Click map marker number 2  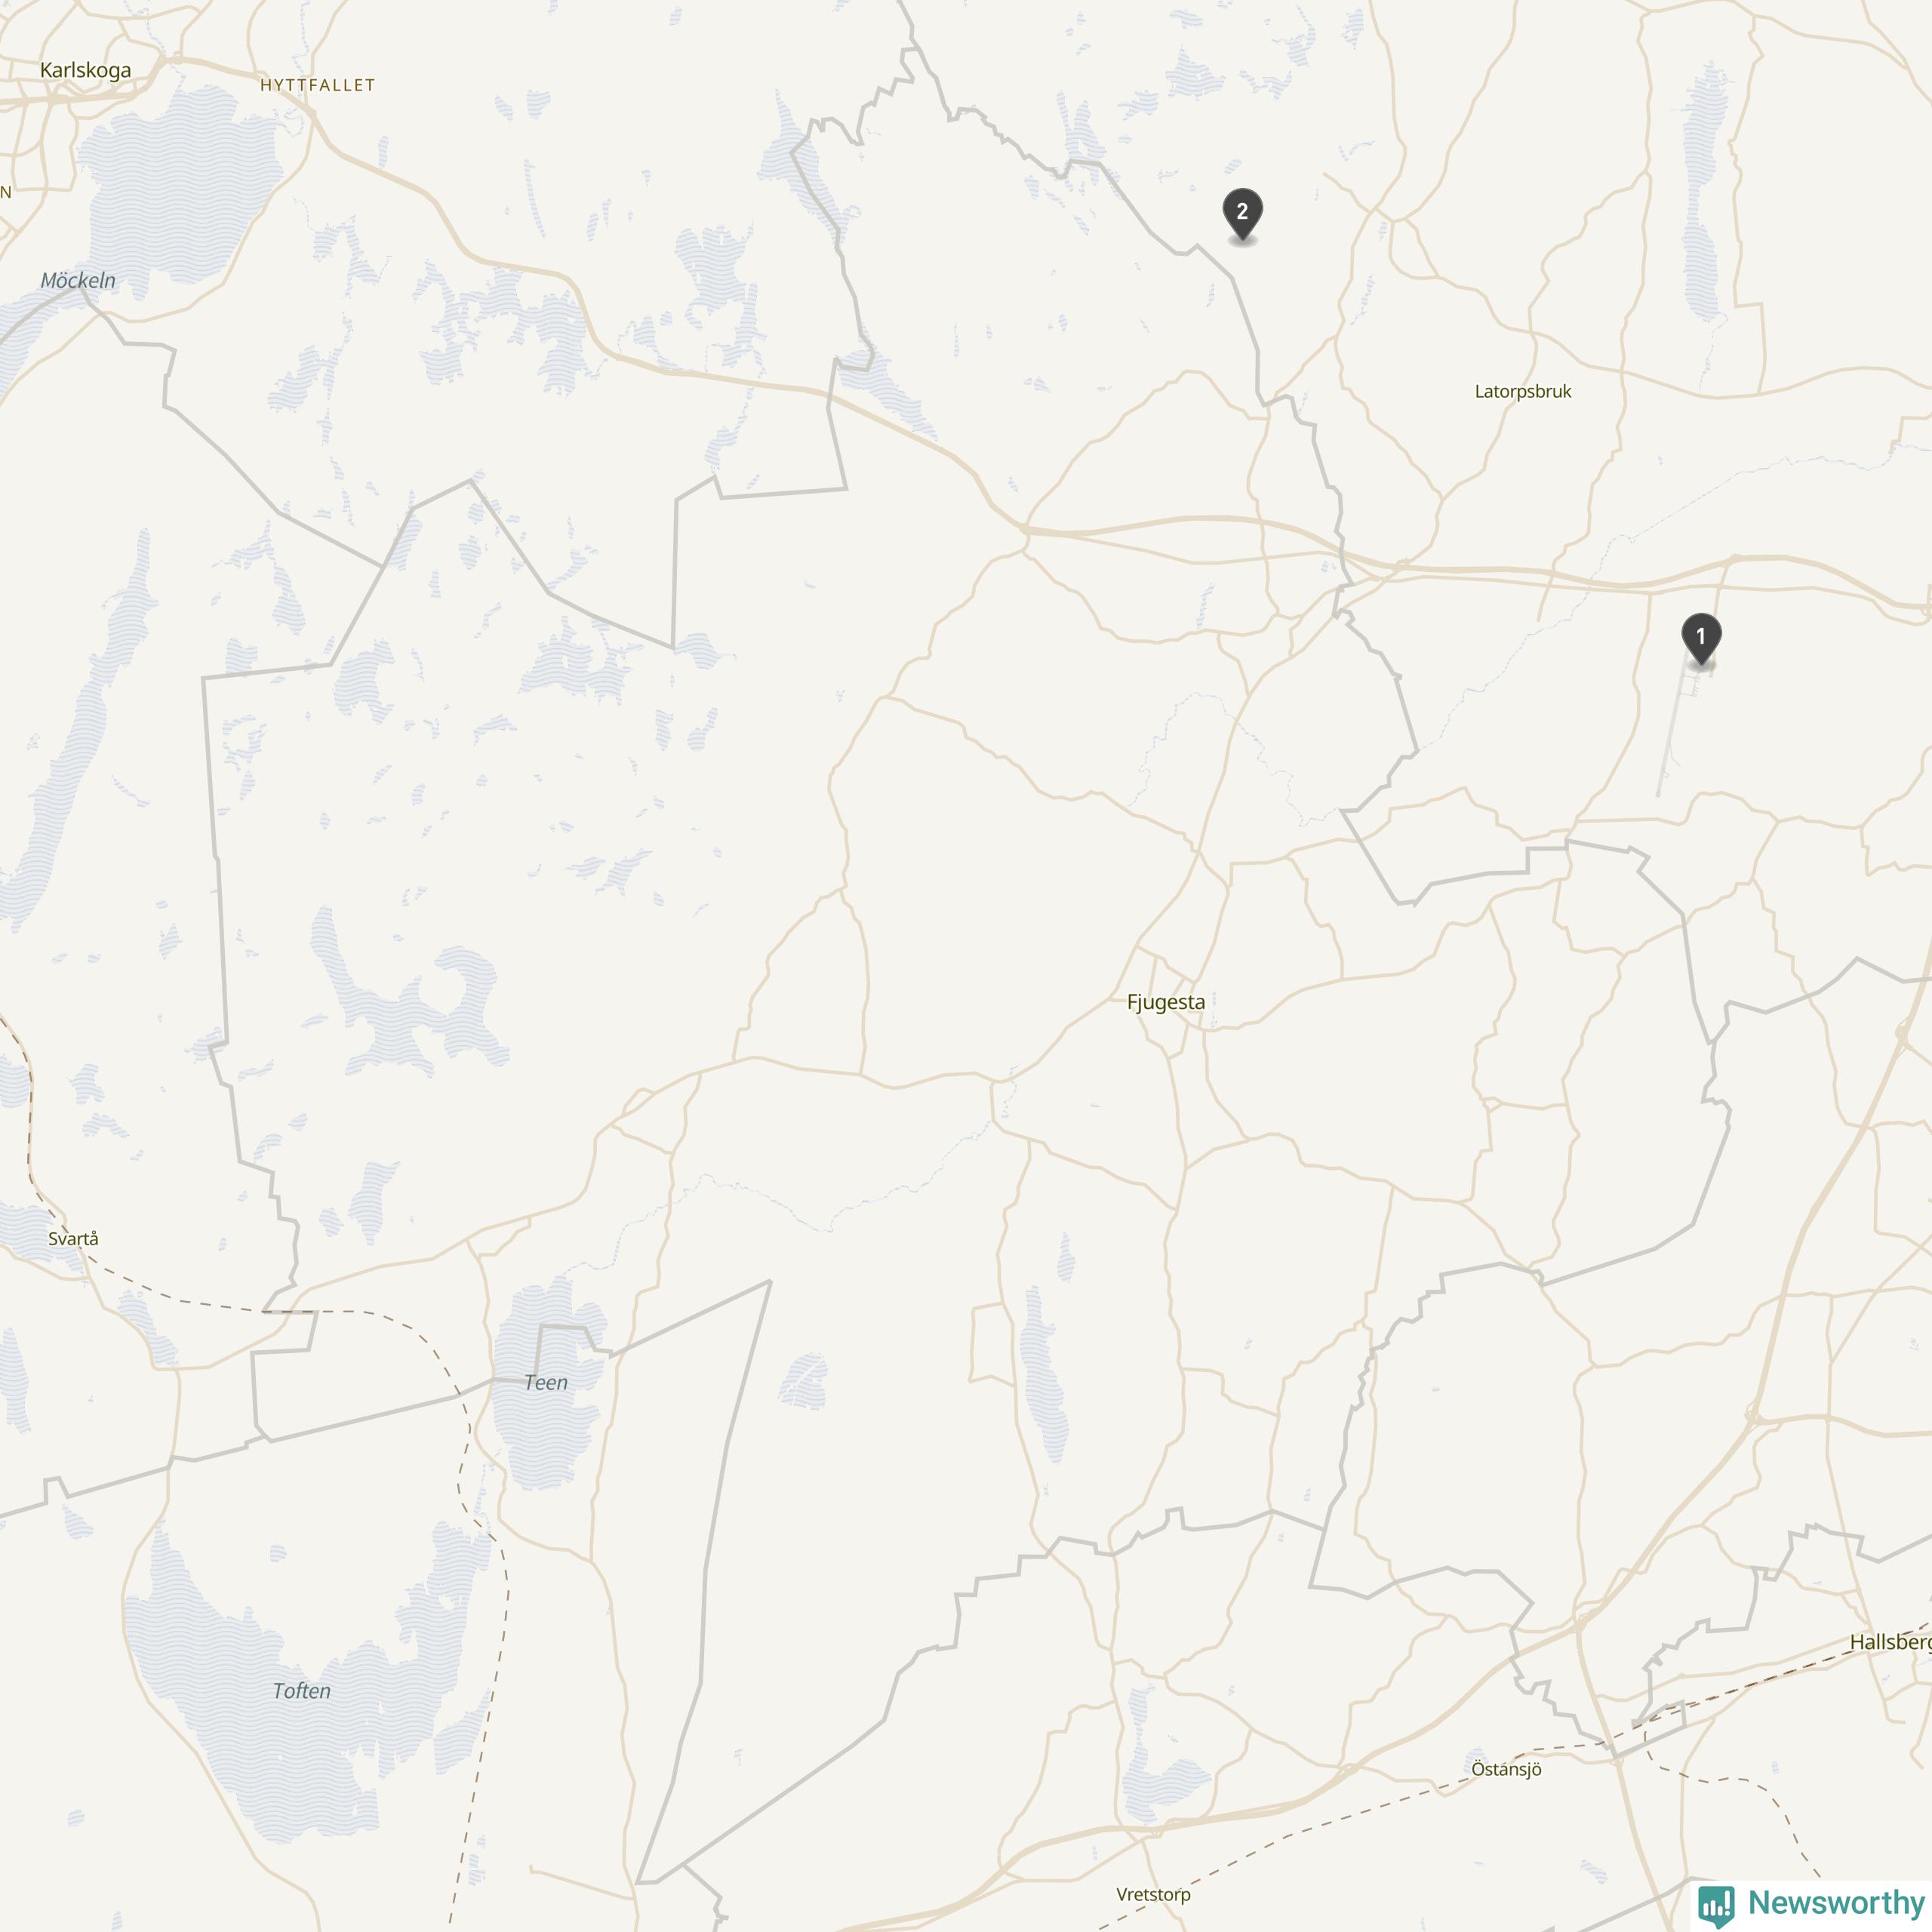tap(1242, 213)
